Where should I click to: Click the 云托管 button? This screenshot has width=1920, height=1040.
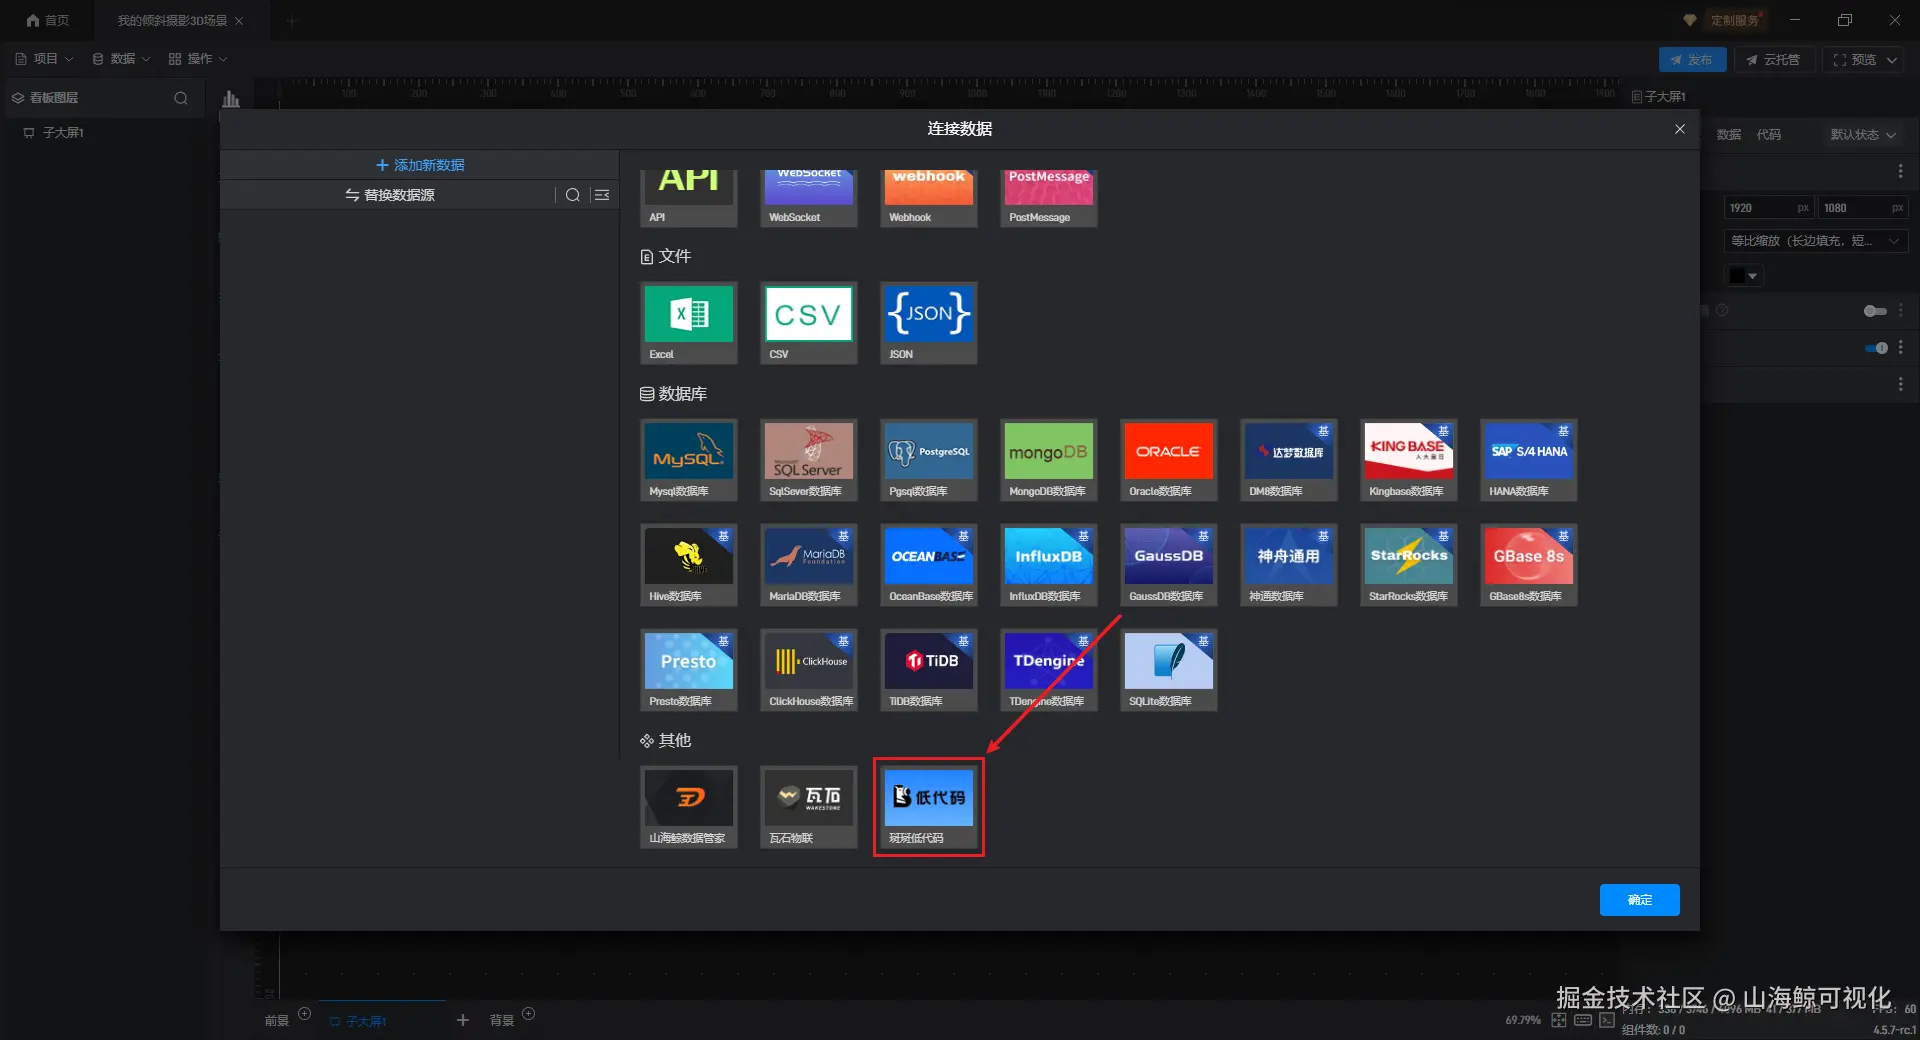click(x=1773, y=60)
